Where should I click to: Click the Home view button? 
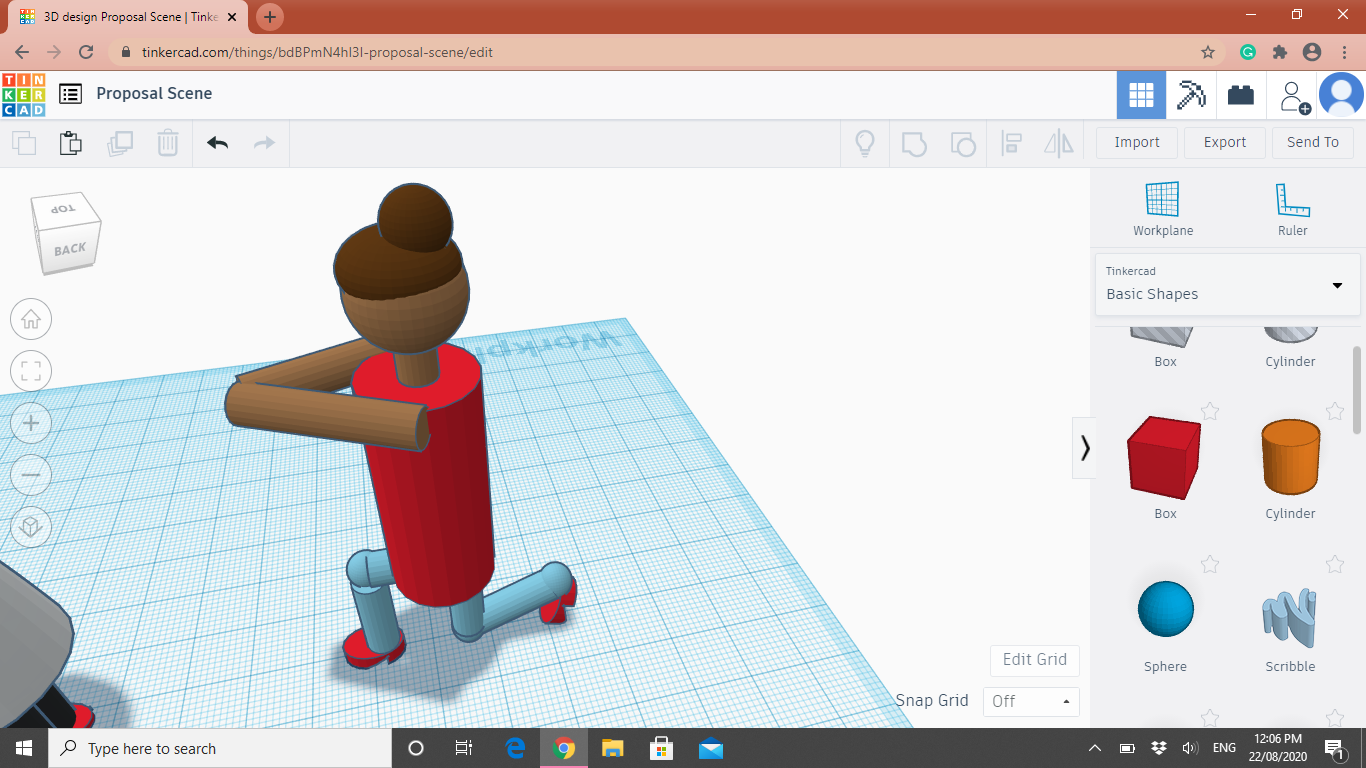[31, 320]
